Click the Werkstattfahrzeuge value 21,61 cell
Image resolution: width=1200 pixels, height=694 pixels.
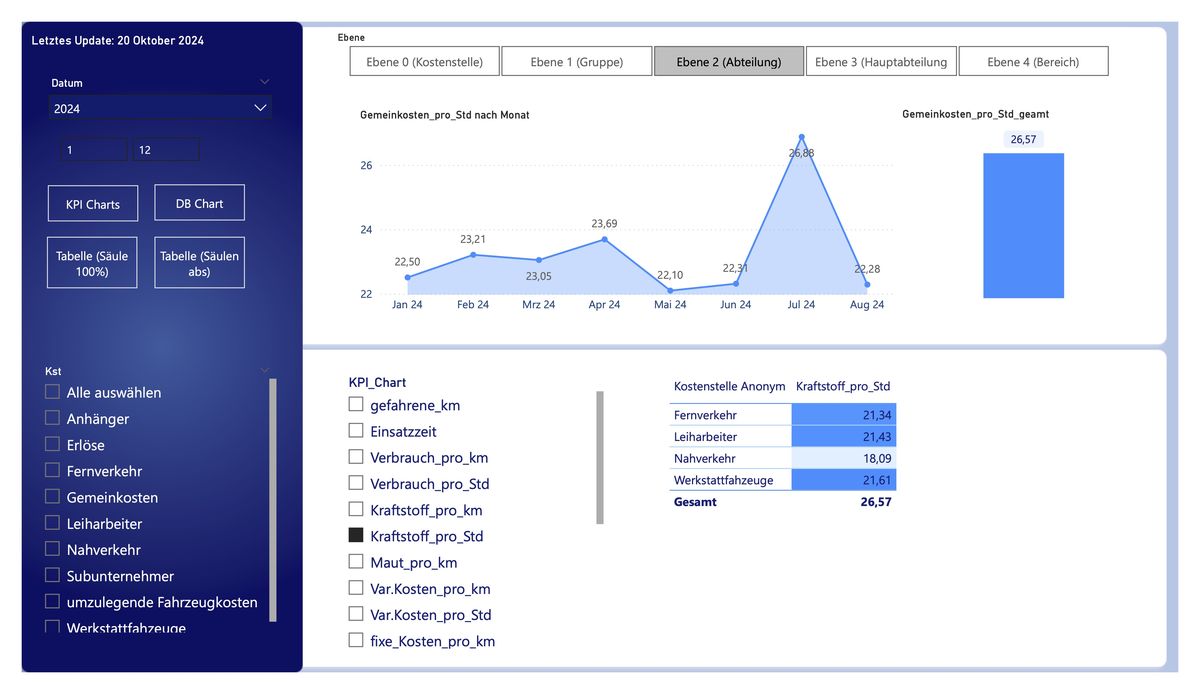coord(844,481)
